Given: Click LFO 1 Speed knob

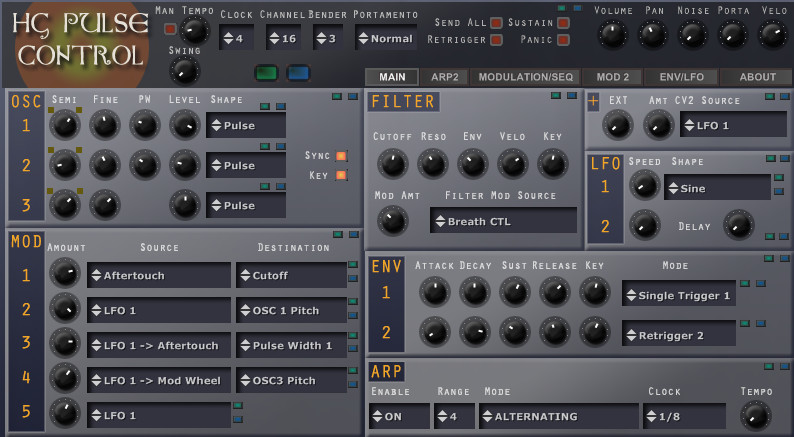Looking at the screenshot, I should click(645, 185).
